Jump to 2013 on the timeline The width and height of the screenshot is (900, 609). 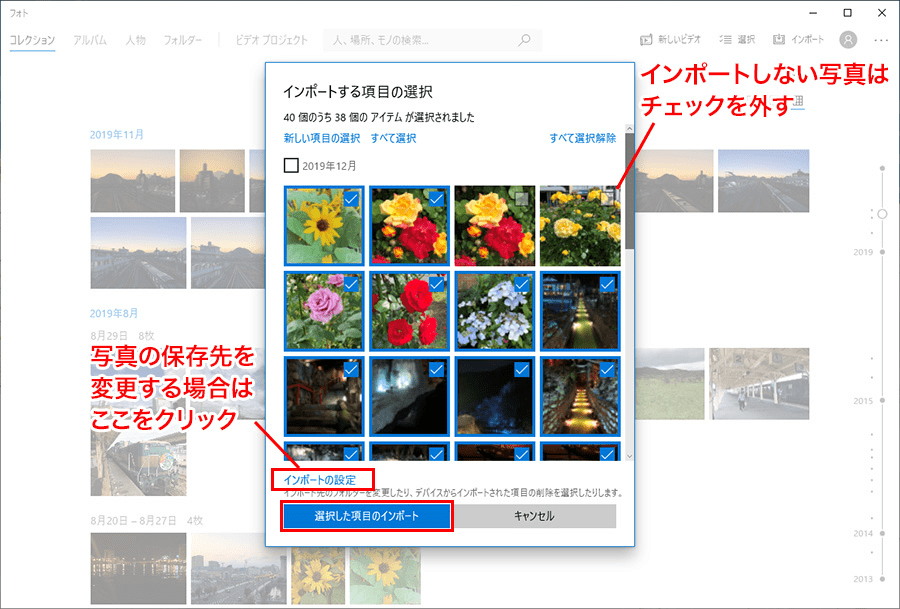(x=863, y=579)
